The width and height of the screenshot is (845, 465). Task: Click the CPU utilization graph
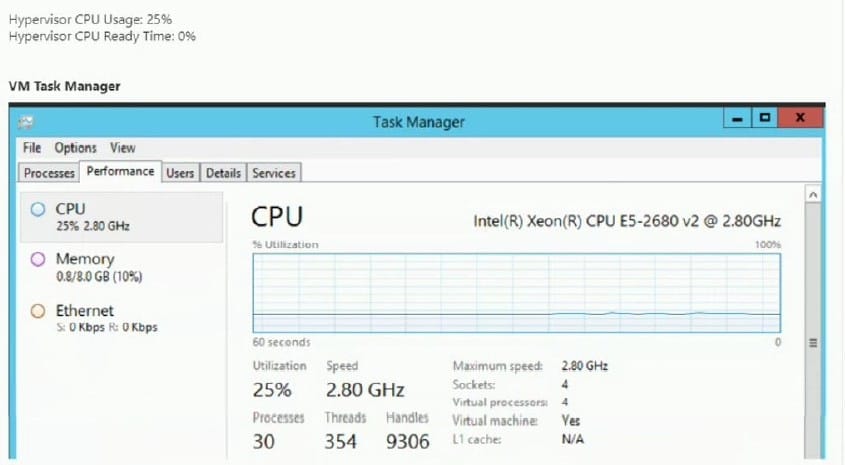516,292
